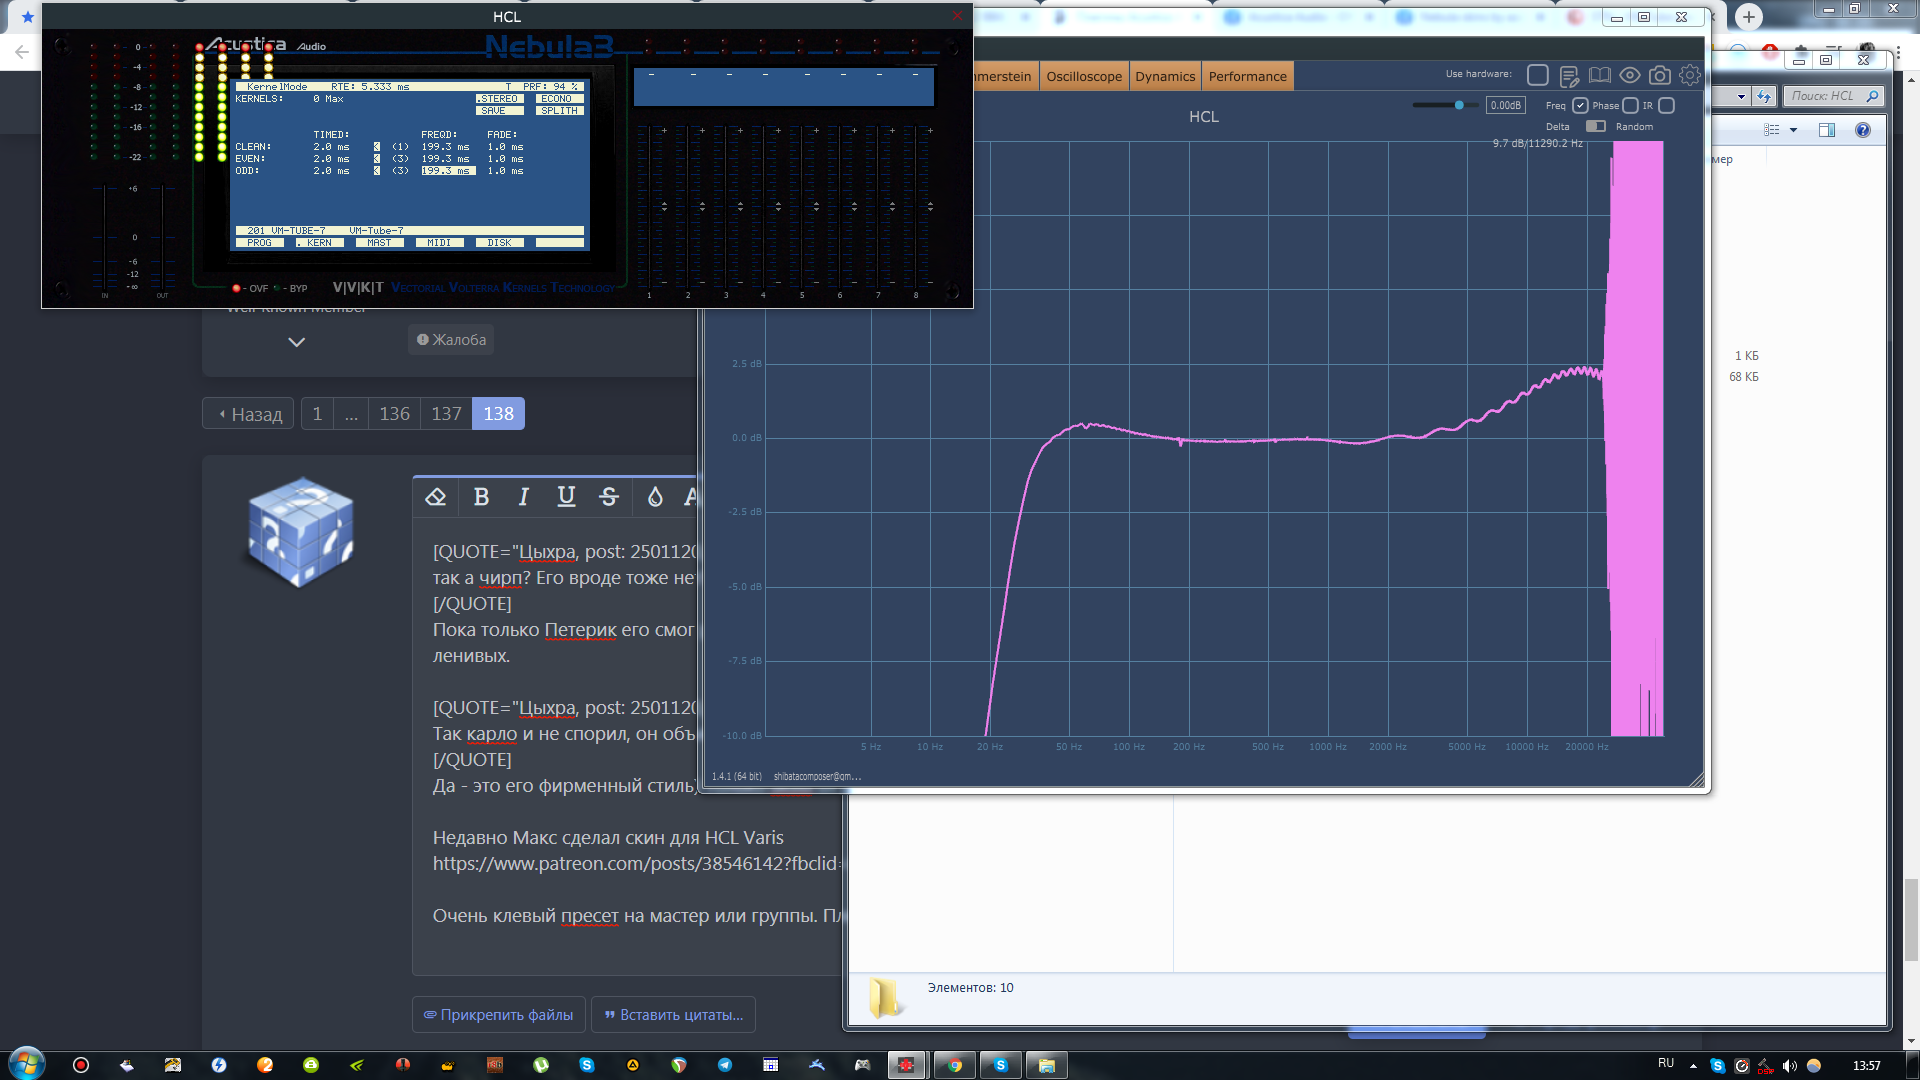Open Explorer address bar history dropdown
Screen dimensions: 1920x1080
1741,96
